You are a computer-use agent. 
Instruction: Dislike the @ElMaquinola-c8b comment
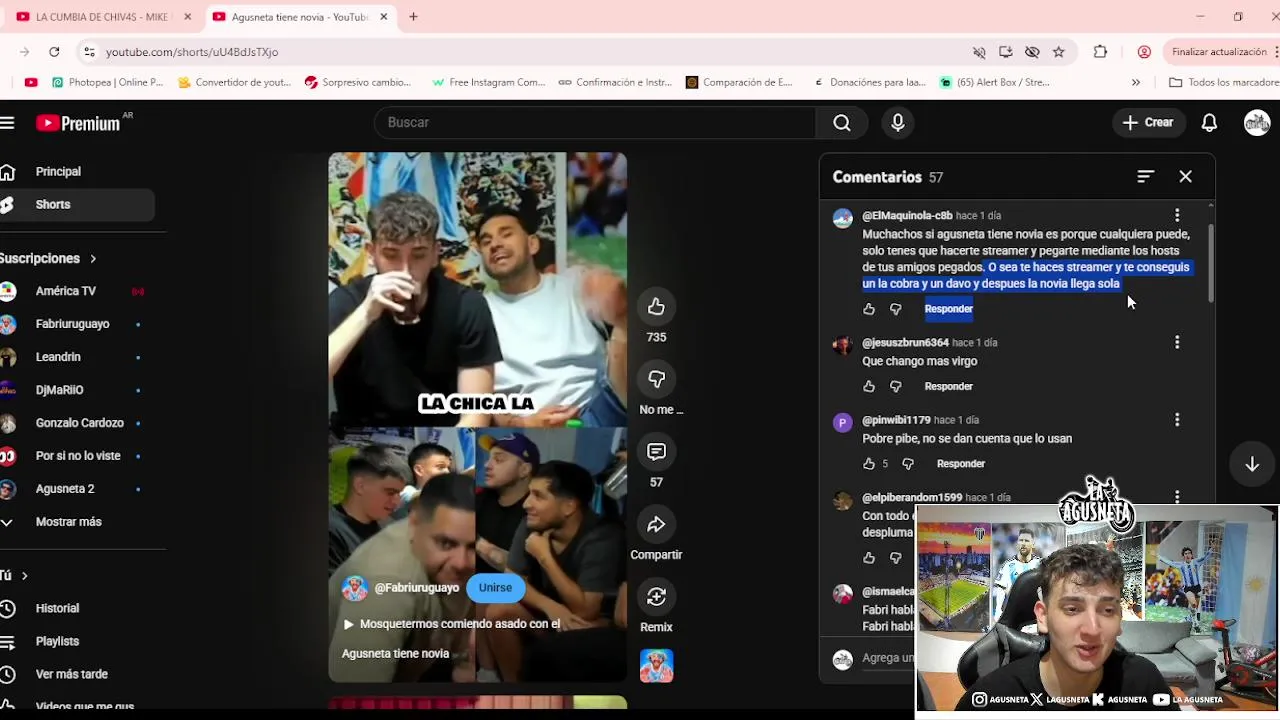pyautogui.click(x=896, y=309)
